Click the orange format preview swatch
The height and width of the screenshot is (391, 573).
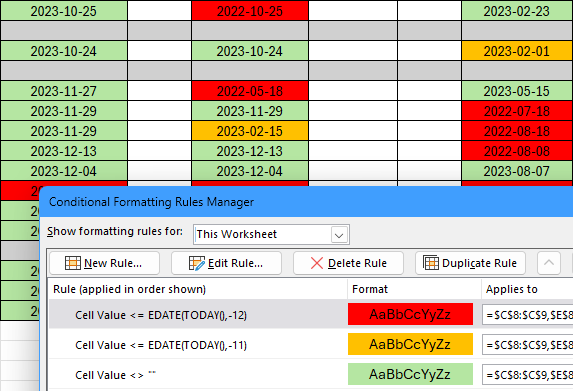coord(410,344)
